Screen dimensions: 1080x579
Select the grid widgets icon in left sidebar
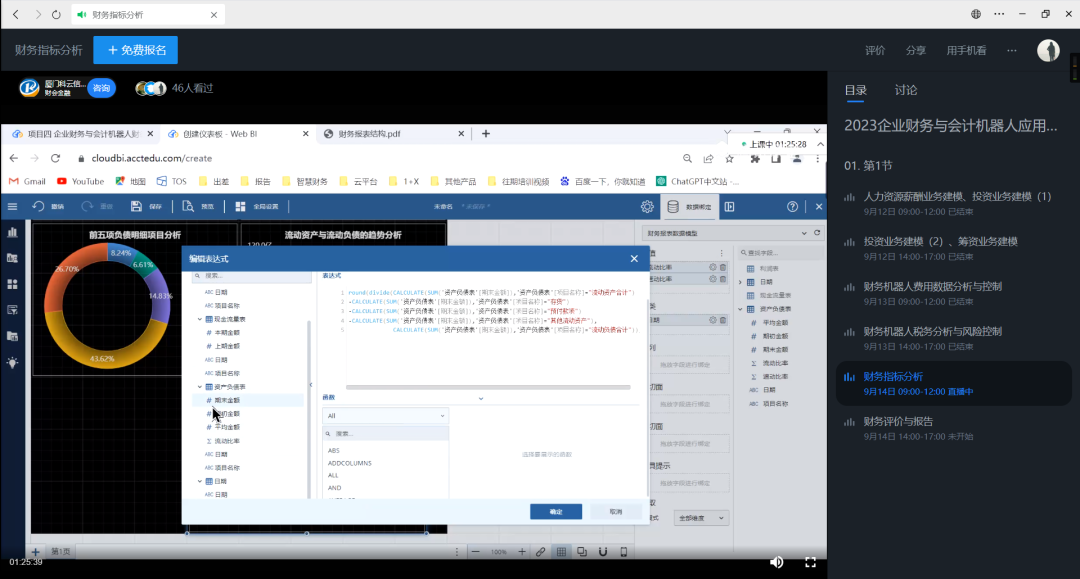tap(12, 284)
